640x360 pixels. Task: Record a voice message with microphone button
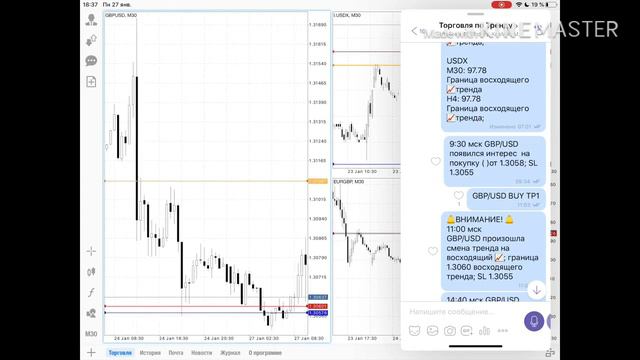point(534,321)
